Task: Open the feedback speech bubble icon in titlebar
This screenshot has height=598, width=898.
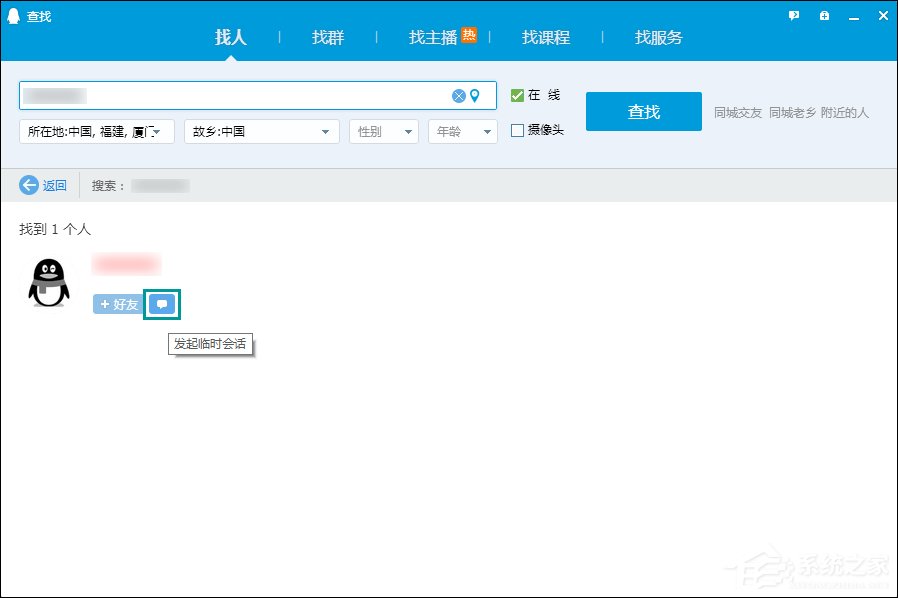Action: [793, 16]
